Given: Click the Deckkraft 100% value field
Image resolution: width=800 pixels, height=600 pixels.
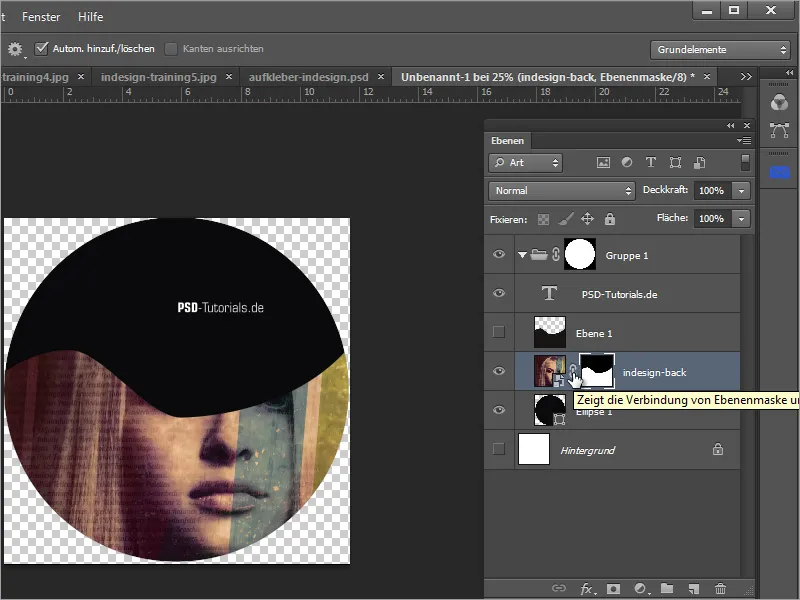Looking at the screenshot, I should pyautogui.click(x=712, y=191).
